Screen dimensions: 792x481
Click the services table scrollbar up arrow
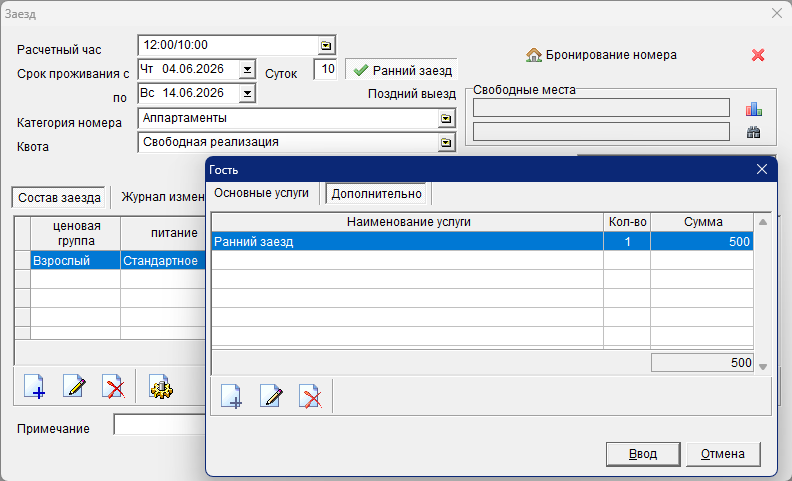click(x=763, y=222)
